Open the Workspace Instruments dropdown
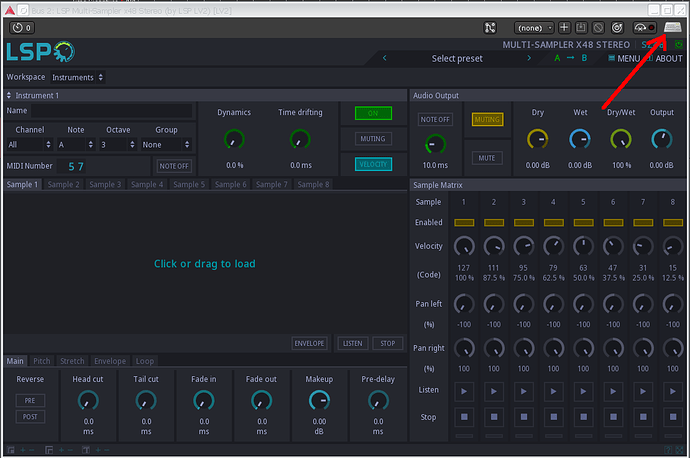This screenshot has height=458, width=690. click(78, 77)
